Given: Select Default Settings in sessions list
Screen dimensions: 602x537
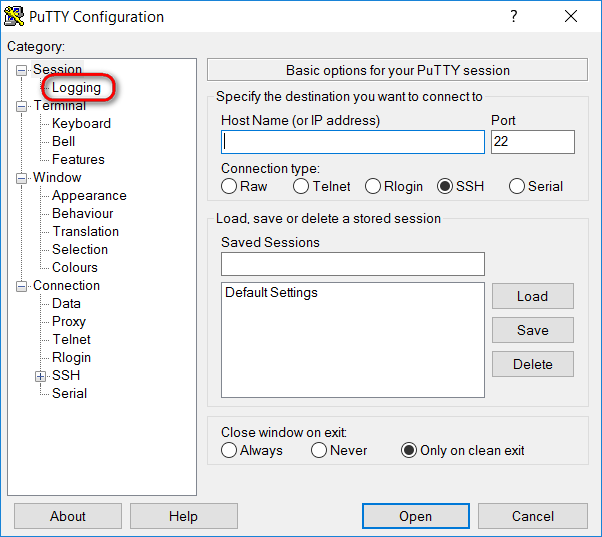Looking at the screenshot, I should coord(271,293).
